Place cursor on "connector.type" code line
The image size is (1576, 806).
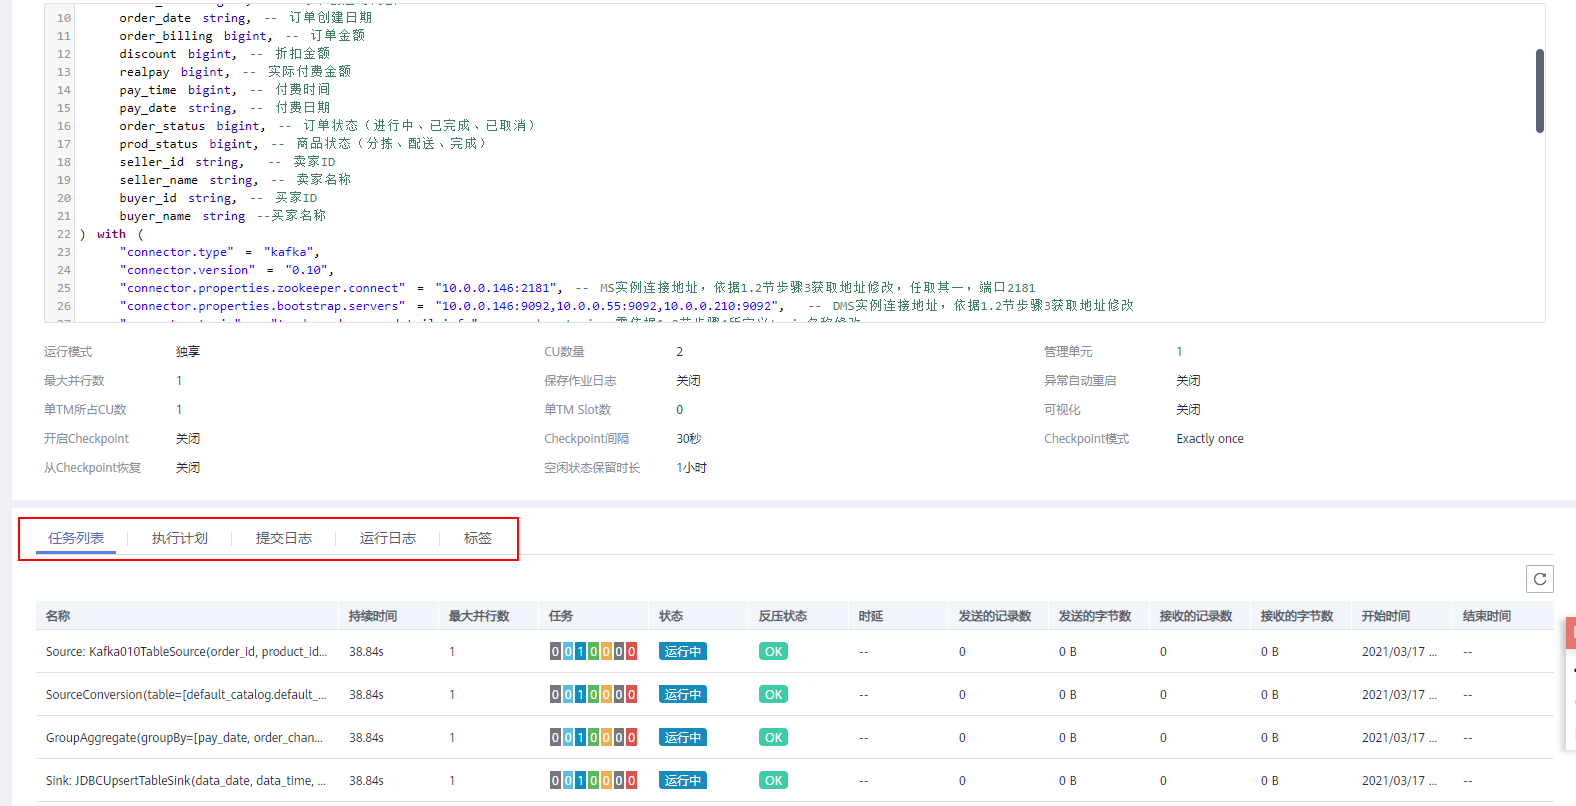tap(219, 252)
